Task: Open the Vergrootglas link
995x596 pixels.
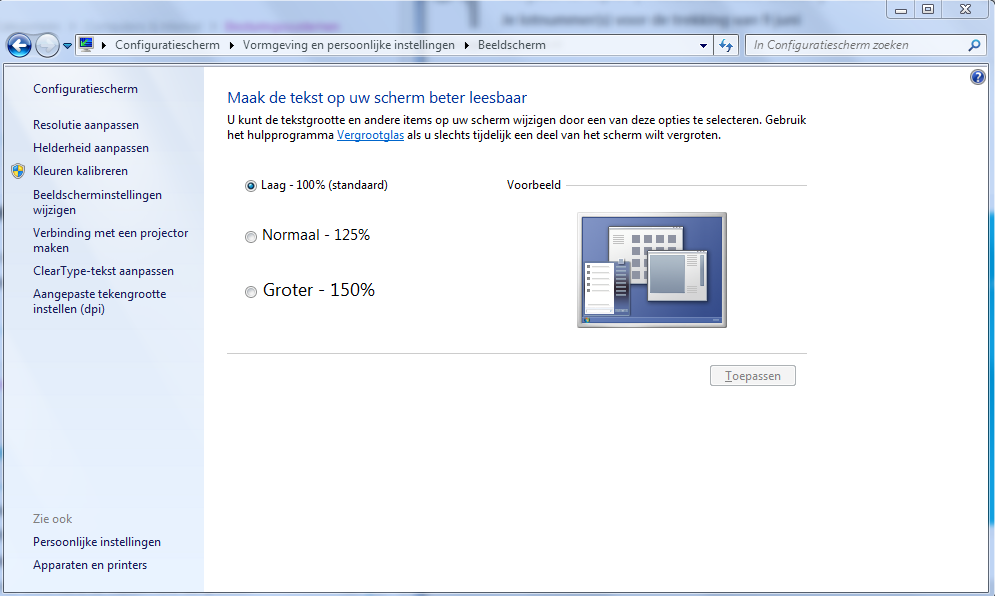Action: (x=370, y=135)
